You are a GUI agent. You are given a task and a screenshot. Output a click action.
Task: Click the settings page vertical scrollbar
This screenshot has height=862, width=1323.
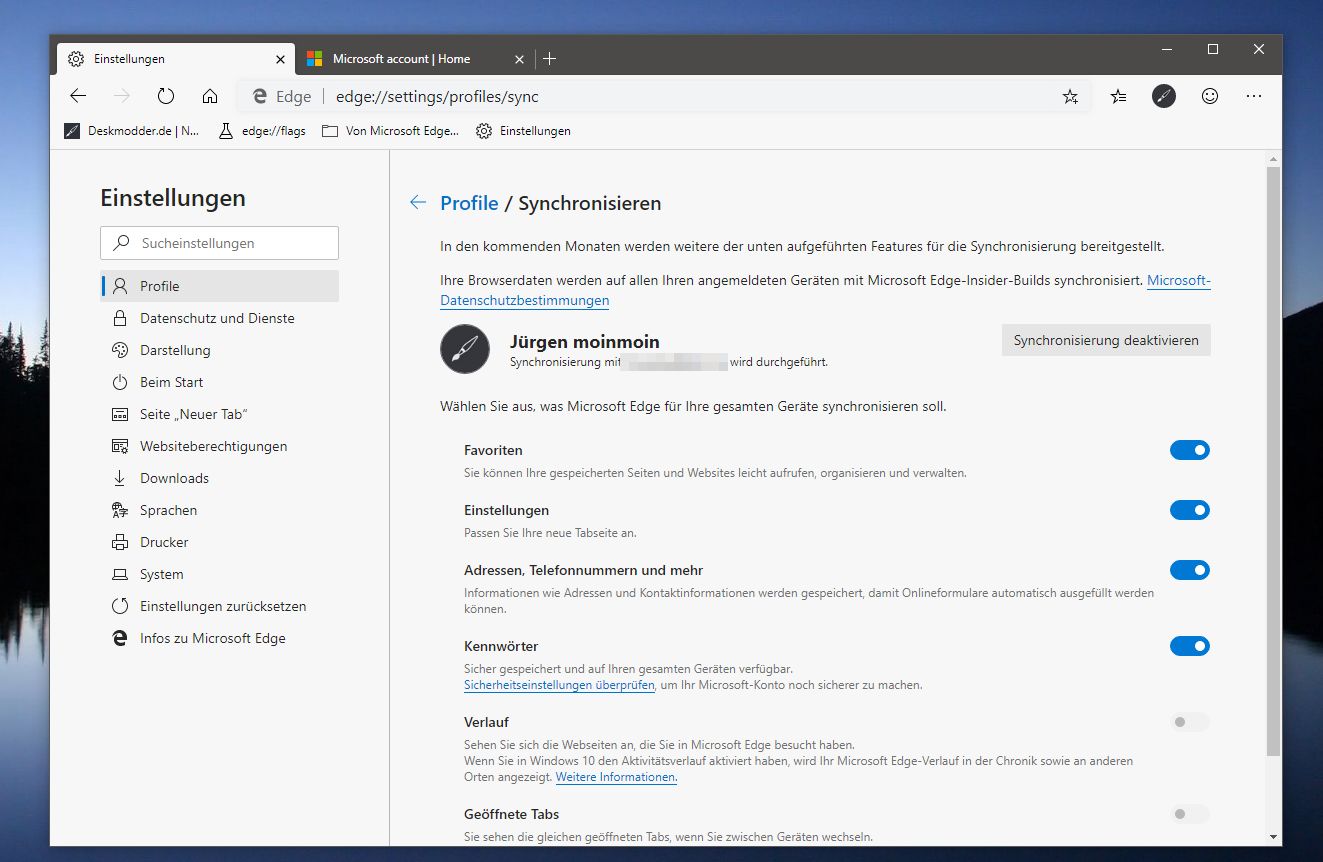1273,461
